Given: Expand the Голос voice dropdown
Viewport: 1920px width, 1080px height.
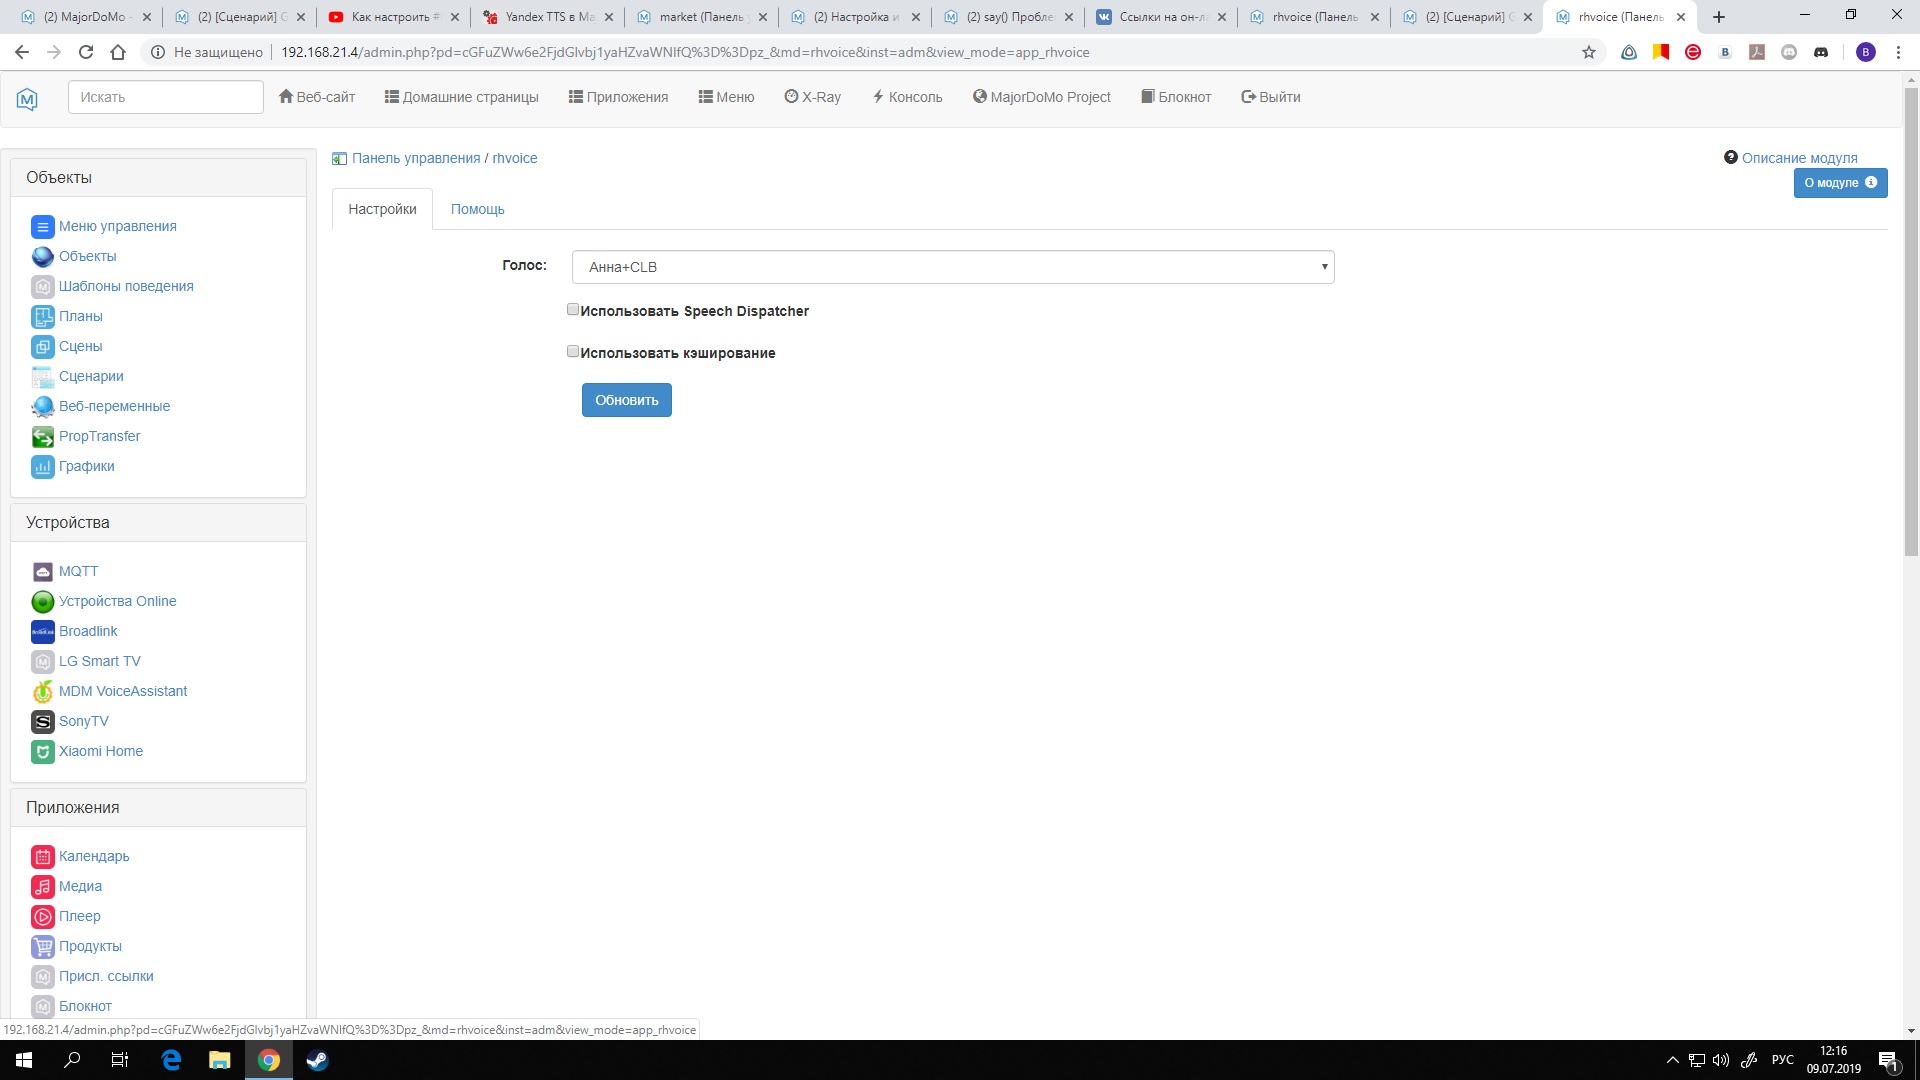Looking at the screenshot, I should (x=952, y=267).
